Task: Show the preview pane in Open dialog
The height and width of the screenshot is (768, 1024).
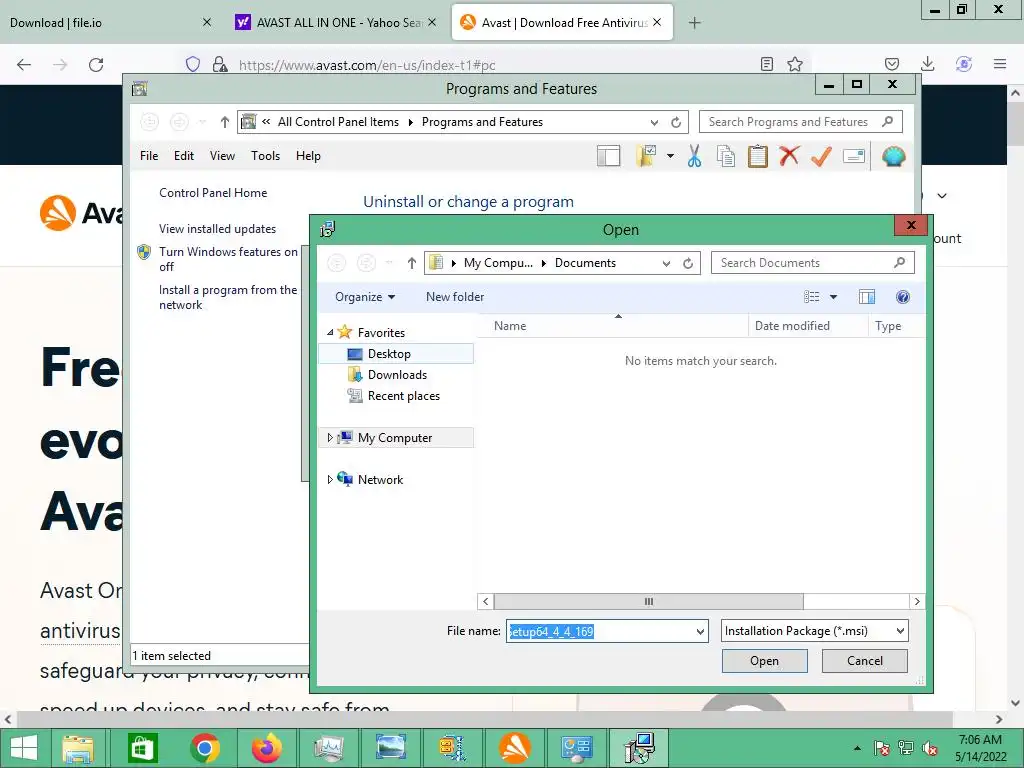Action: 867,297
